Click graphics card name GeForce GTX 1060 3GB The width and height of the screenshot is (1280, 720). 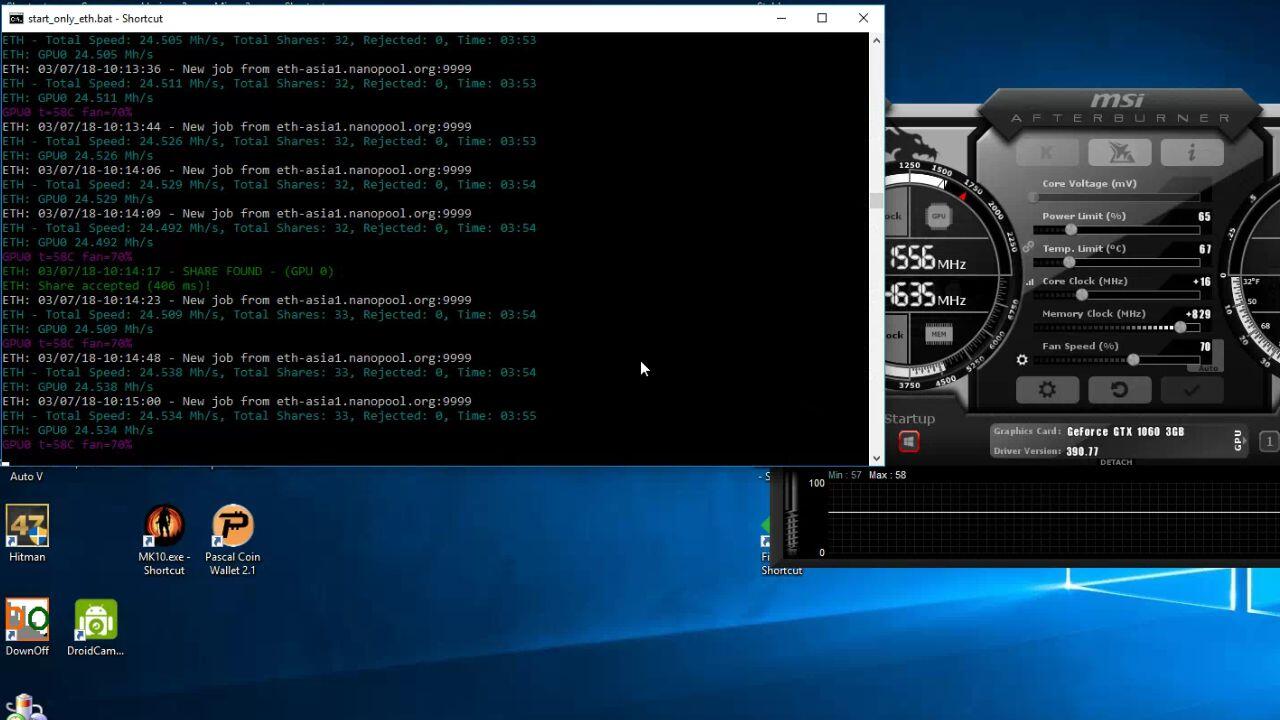coord(1125,432)
